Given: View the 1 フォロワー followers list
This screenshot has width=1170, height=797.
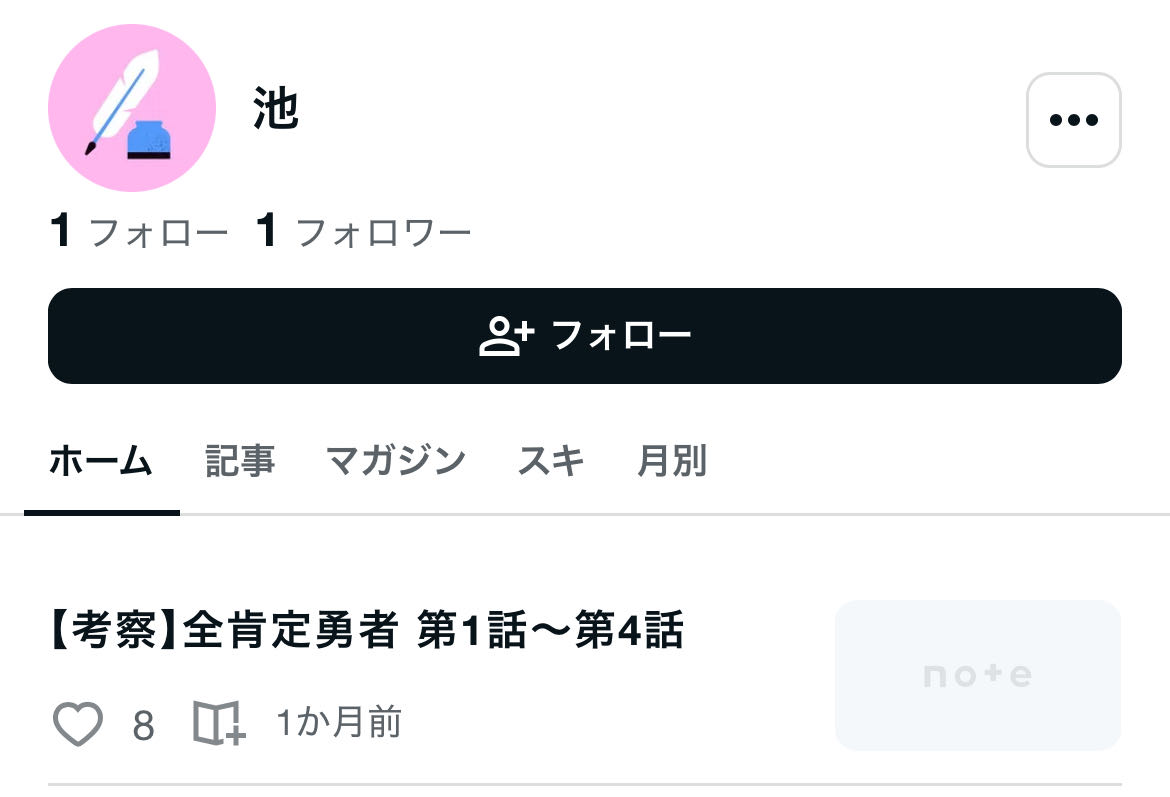Looking at the screenshot, I should (364, 233).
